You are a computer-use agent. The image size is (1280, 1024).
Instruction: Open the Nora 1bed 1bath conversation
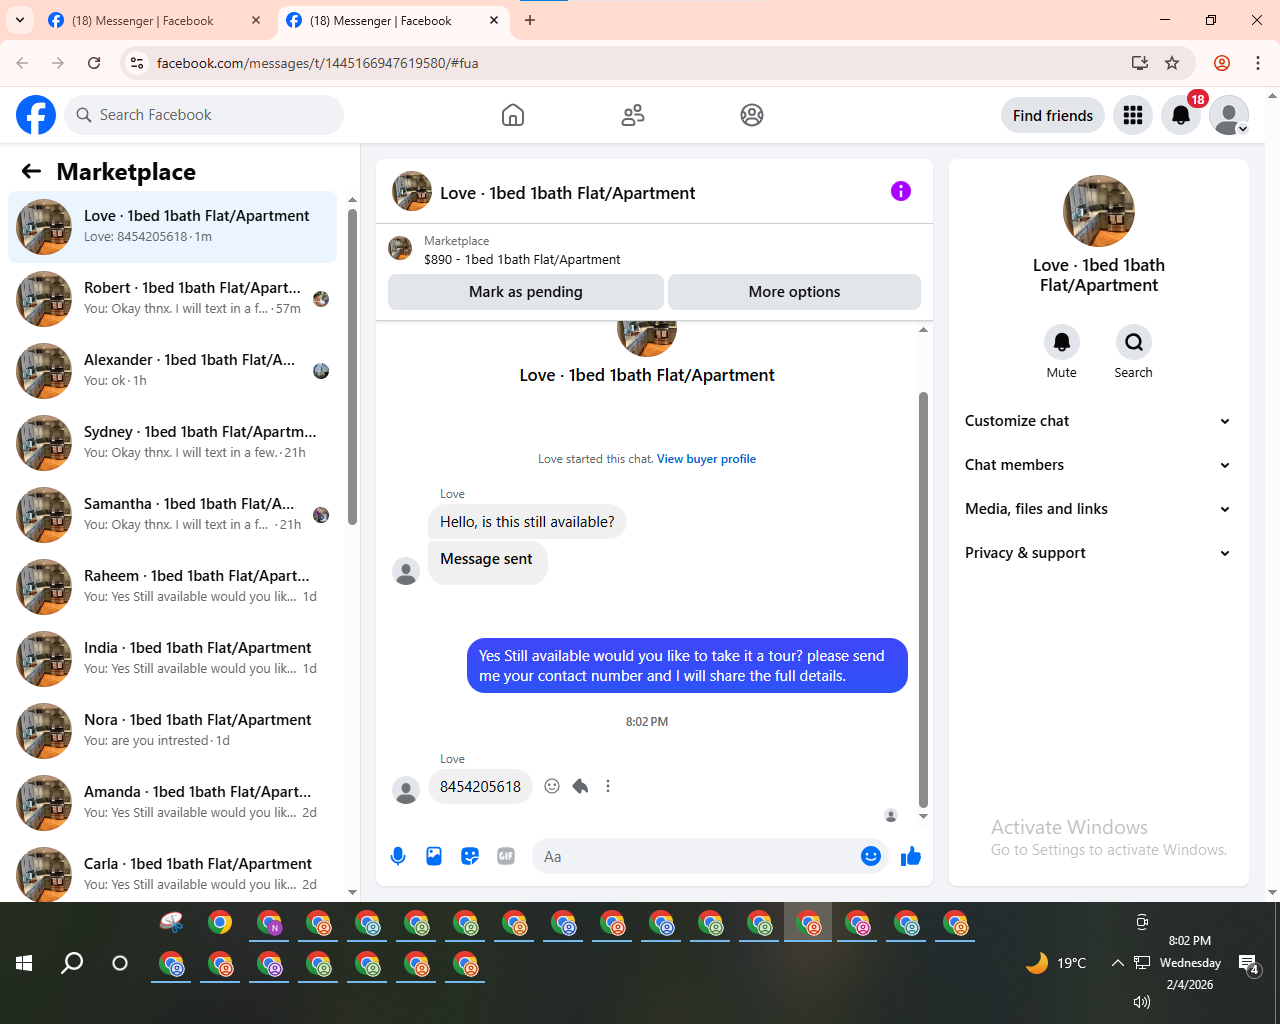pyautogui.click(x=172, y=731)
